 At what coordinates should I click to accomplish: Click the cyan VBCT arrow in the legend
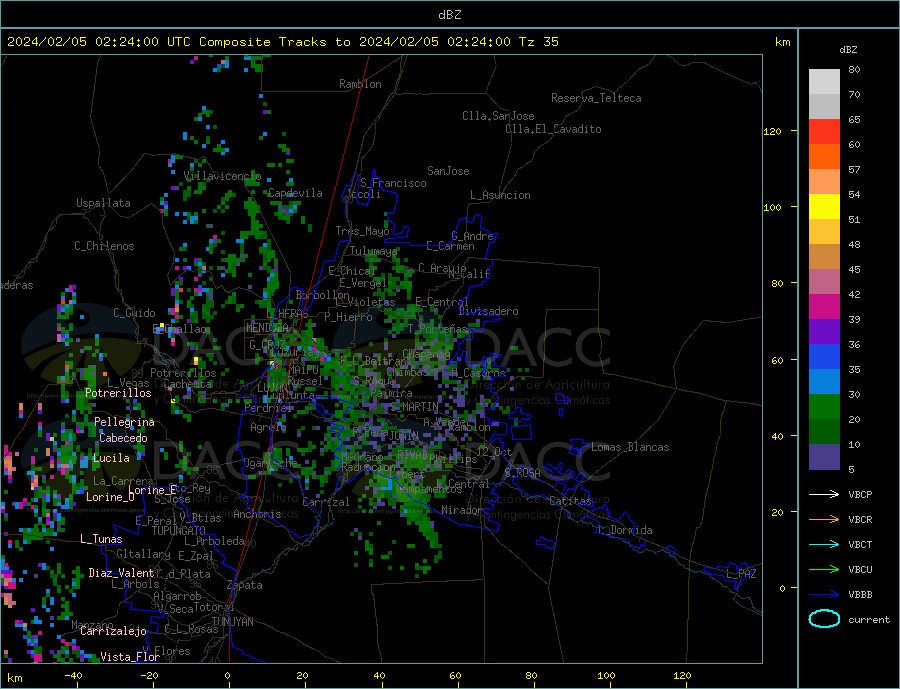[824, 544]
